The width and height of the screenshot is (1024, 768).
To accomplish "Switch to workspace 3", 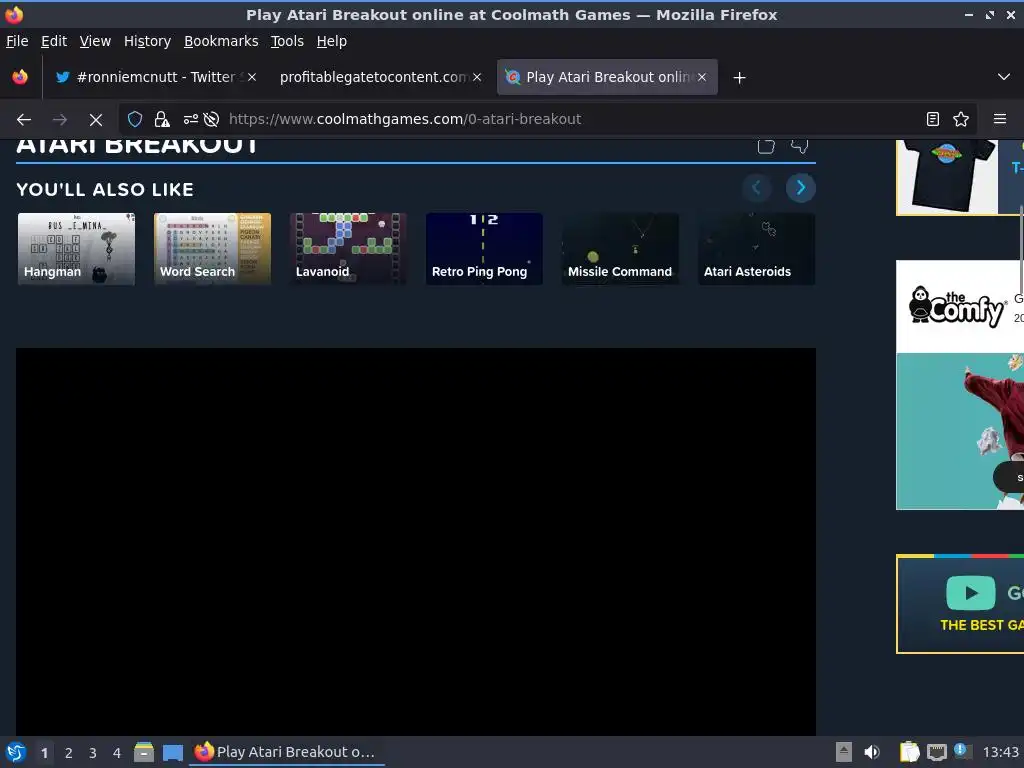I will pyautogui.click(x=93, y=753).
